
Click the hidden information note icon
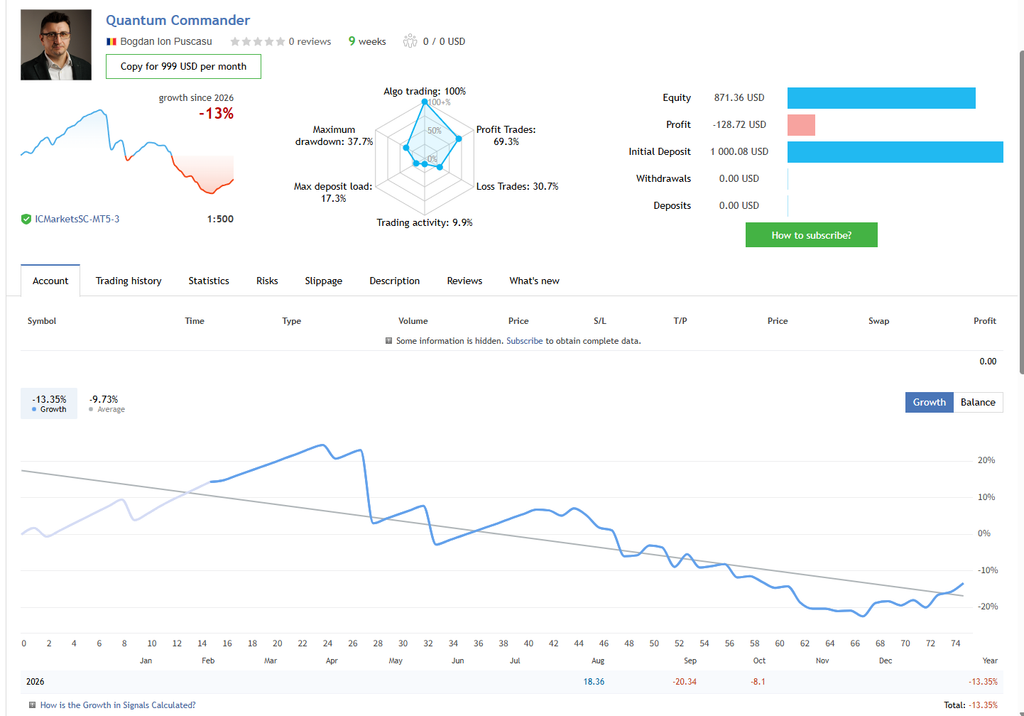pos(389,340)
